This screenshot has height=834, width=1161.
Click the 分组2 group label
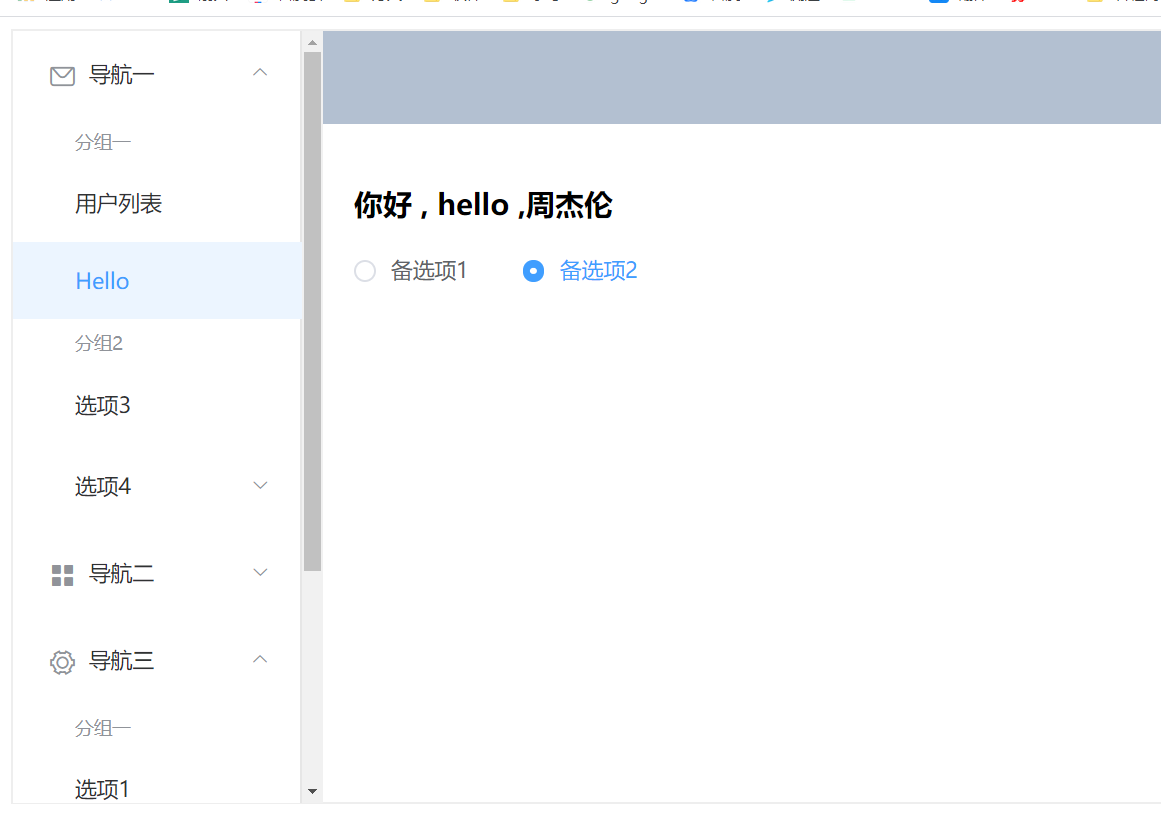click(x=98, y=344)
